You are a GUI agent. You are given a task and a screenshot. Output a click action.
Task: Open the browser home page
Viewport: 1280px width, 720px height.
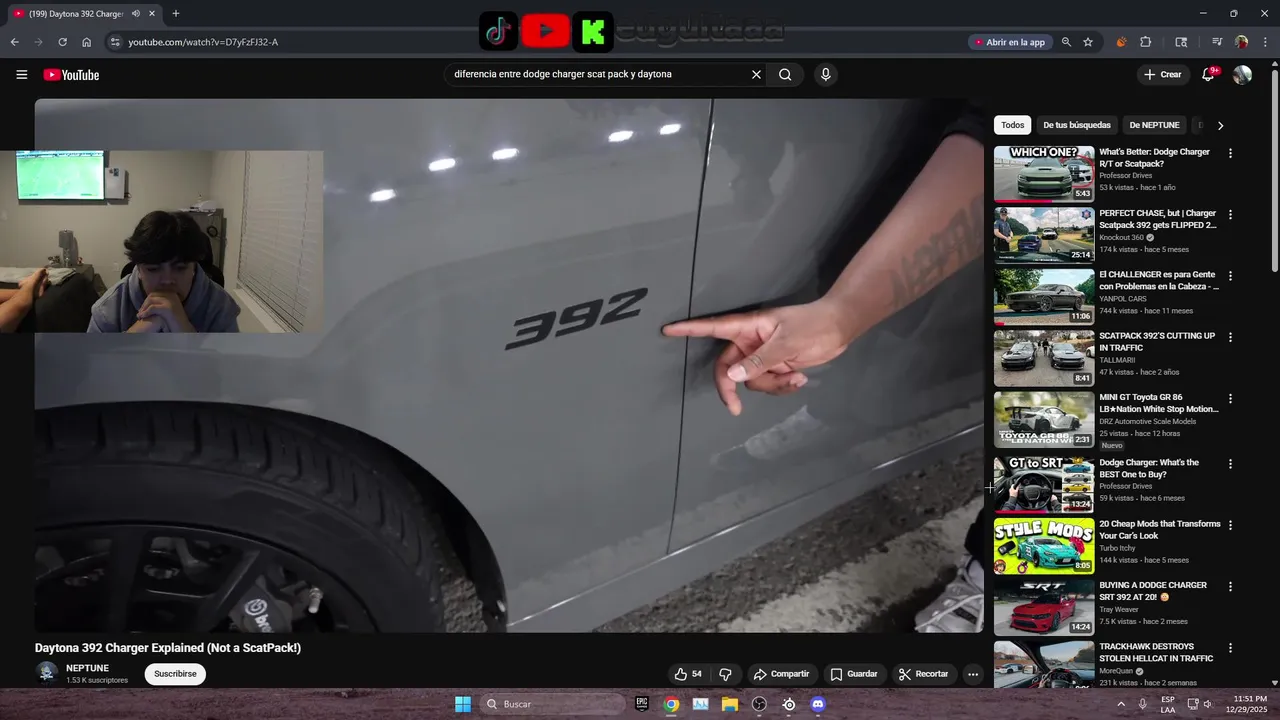(86, 42)
